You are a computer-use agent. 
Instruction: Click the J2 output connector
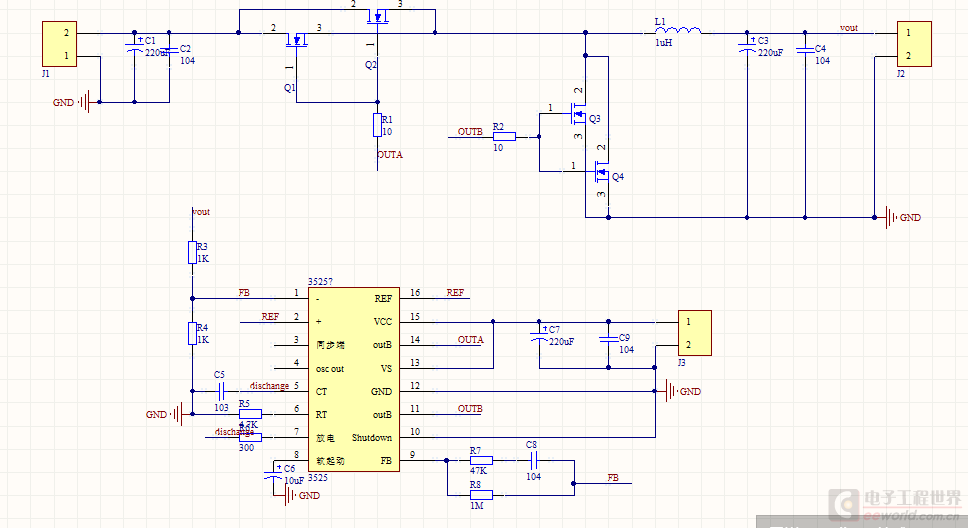914,45
